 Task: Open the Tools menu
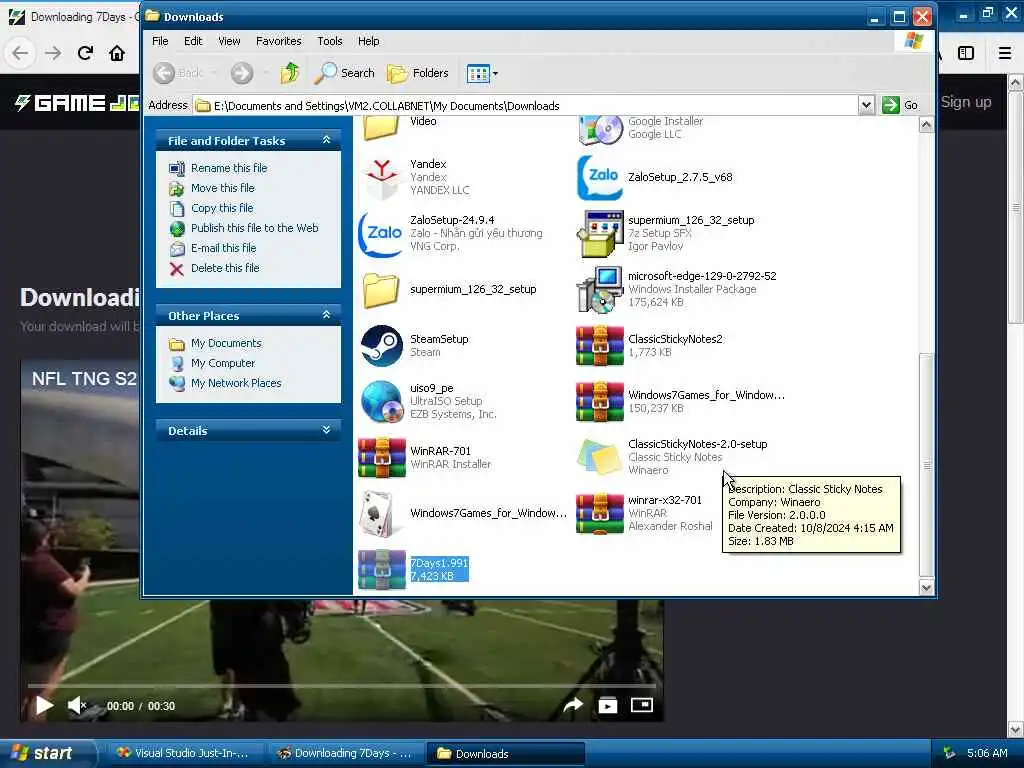click(330, 41)
